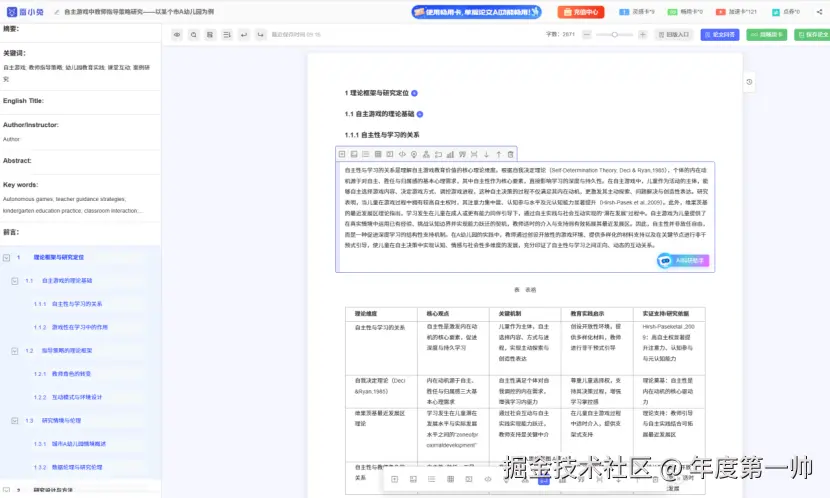
Task: Open the AI assistant button inside the paragraph block
Action: click(x=683, y=260)
